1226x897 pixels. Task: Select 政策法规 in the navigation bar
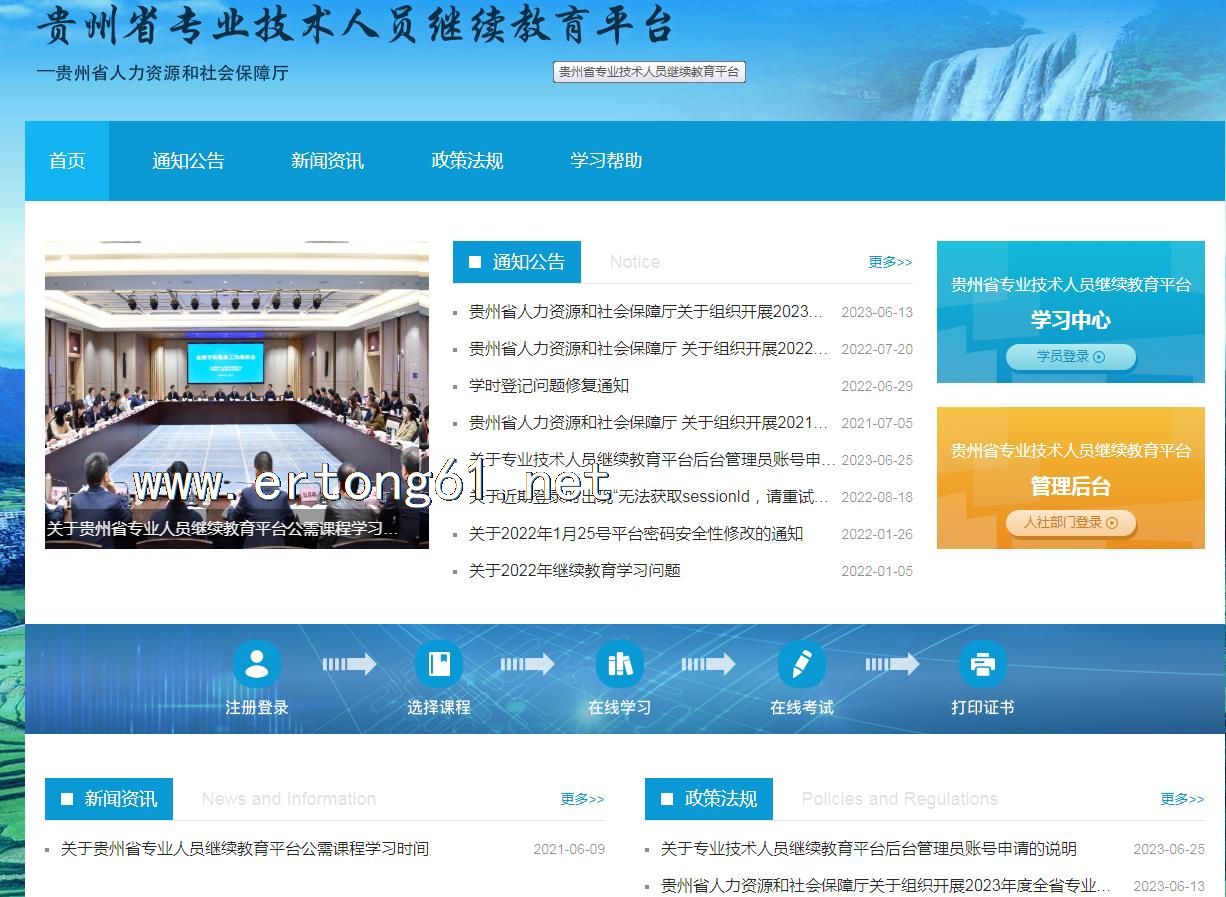click(467, 161)
